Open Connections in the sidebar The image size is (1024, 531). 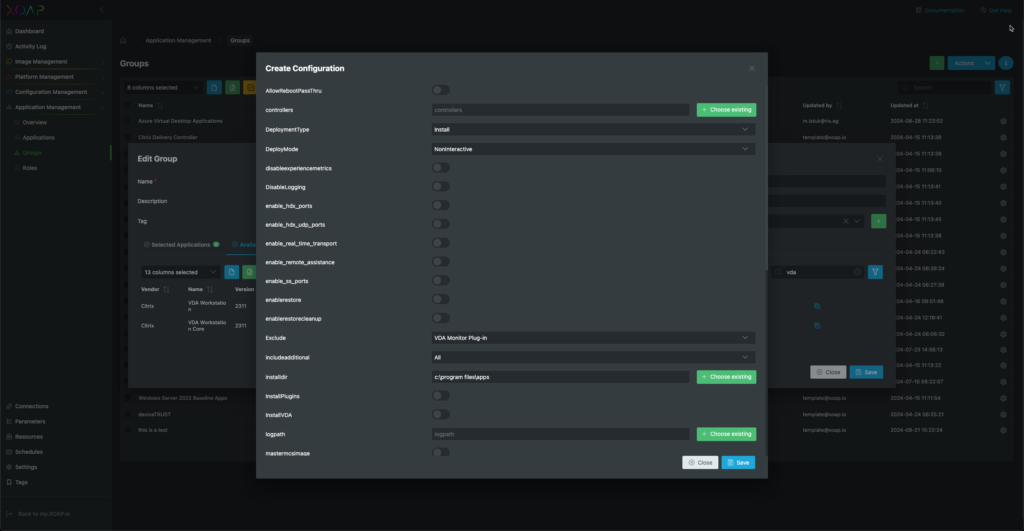31,406
